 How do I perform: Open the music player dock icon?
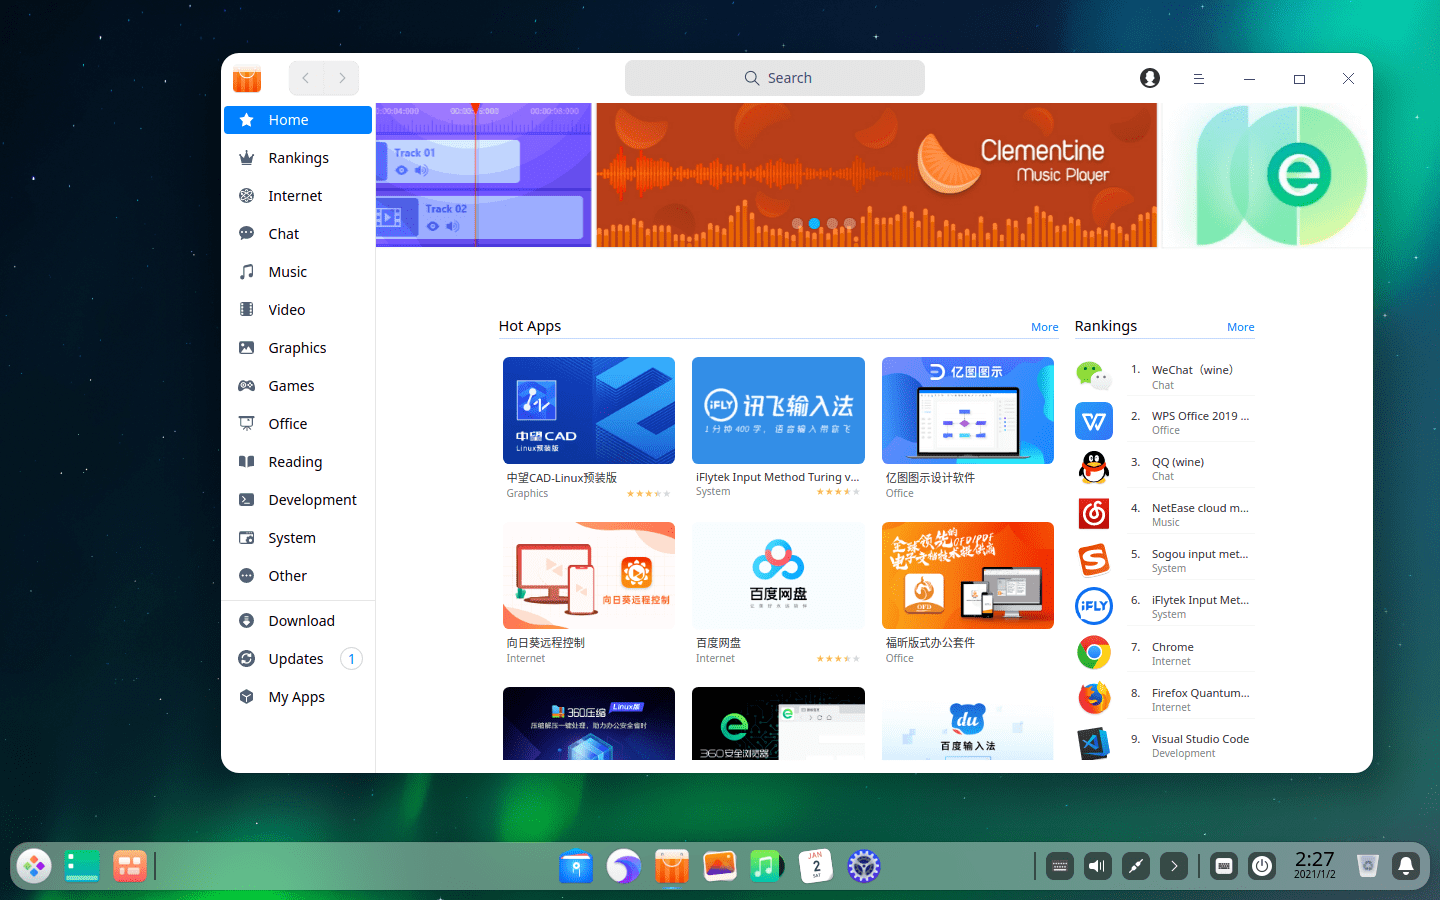click(767, 866)
